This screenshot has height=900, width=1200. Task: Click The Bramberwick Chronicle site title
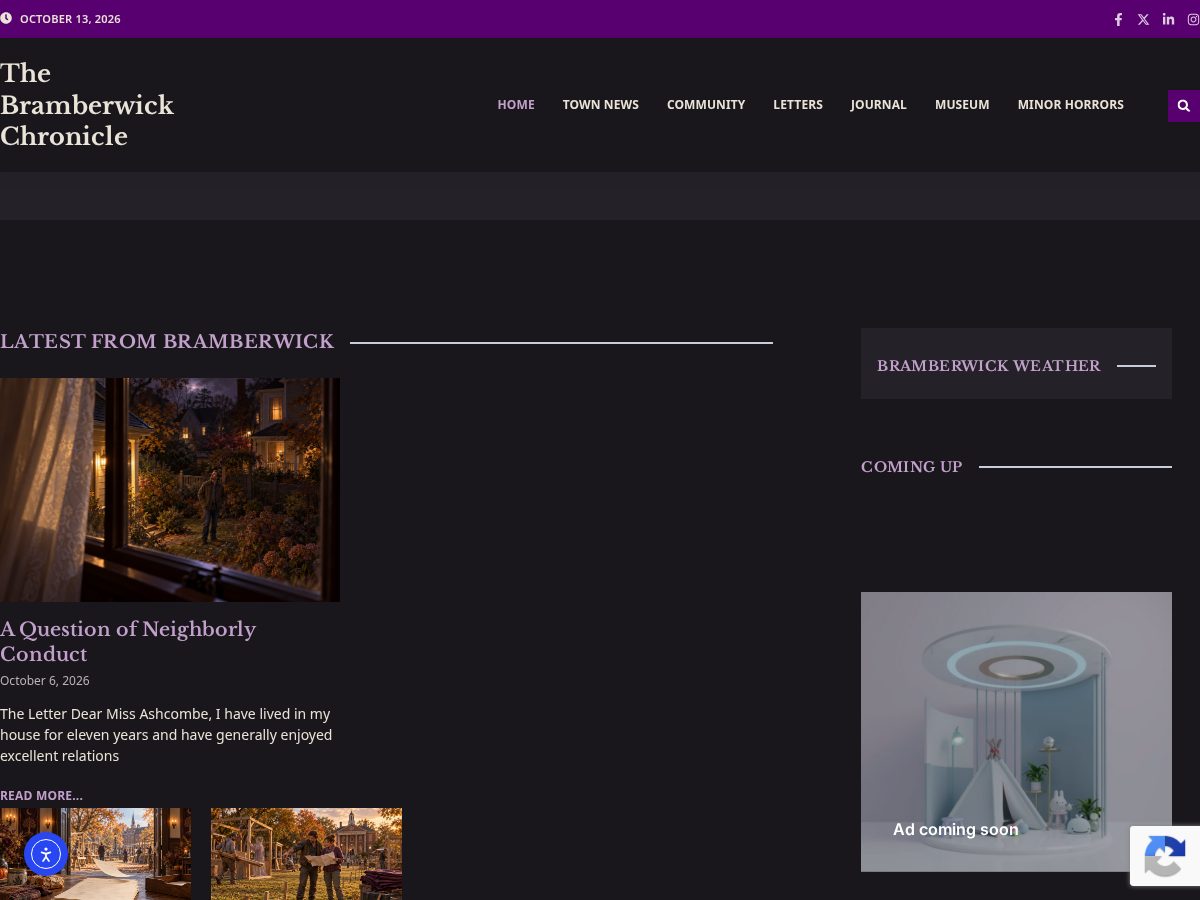pyautogui.click(x=87, y=105)
